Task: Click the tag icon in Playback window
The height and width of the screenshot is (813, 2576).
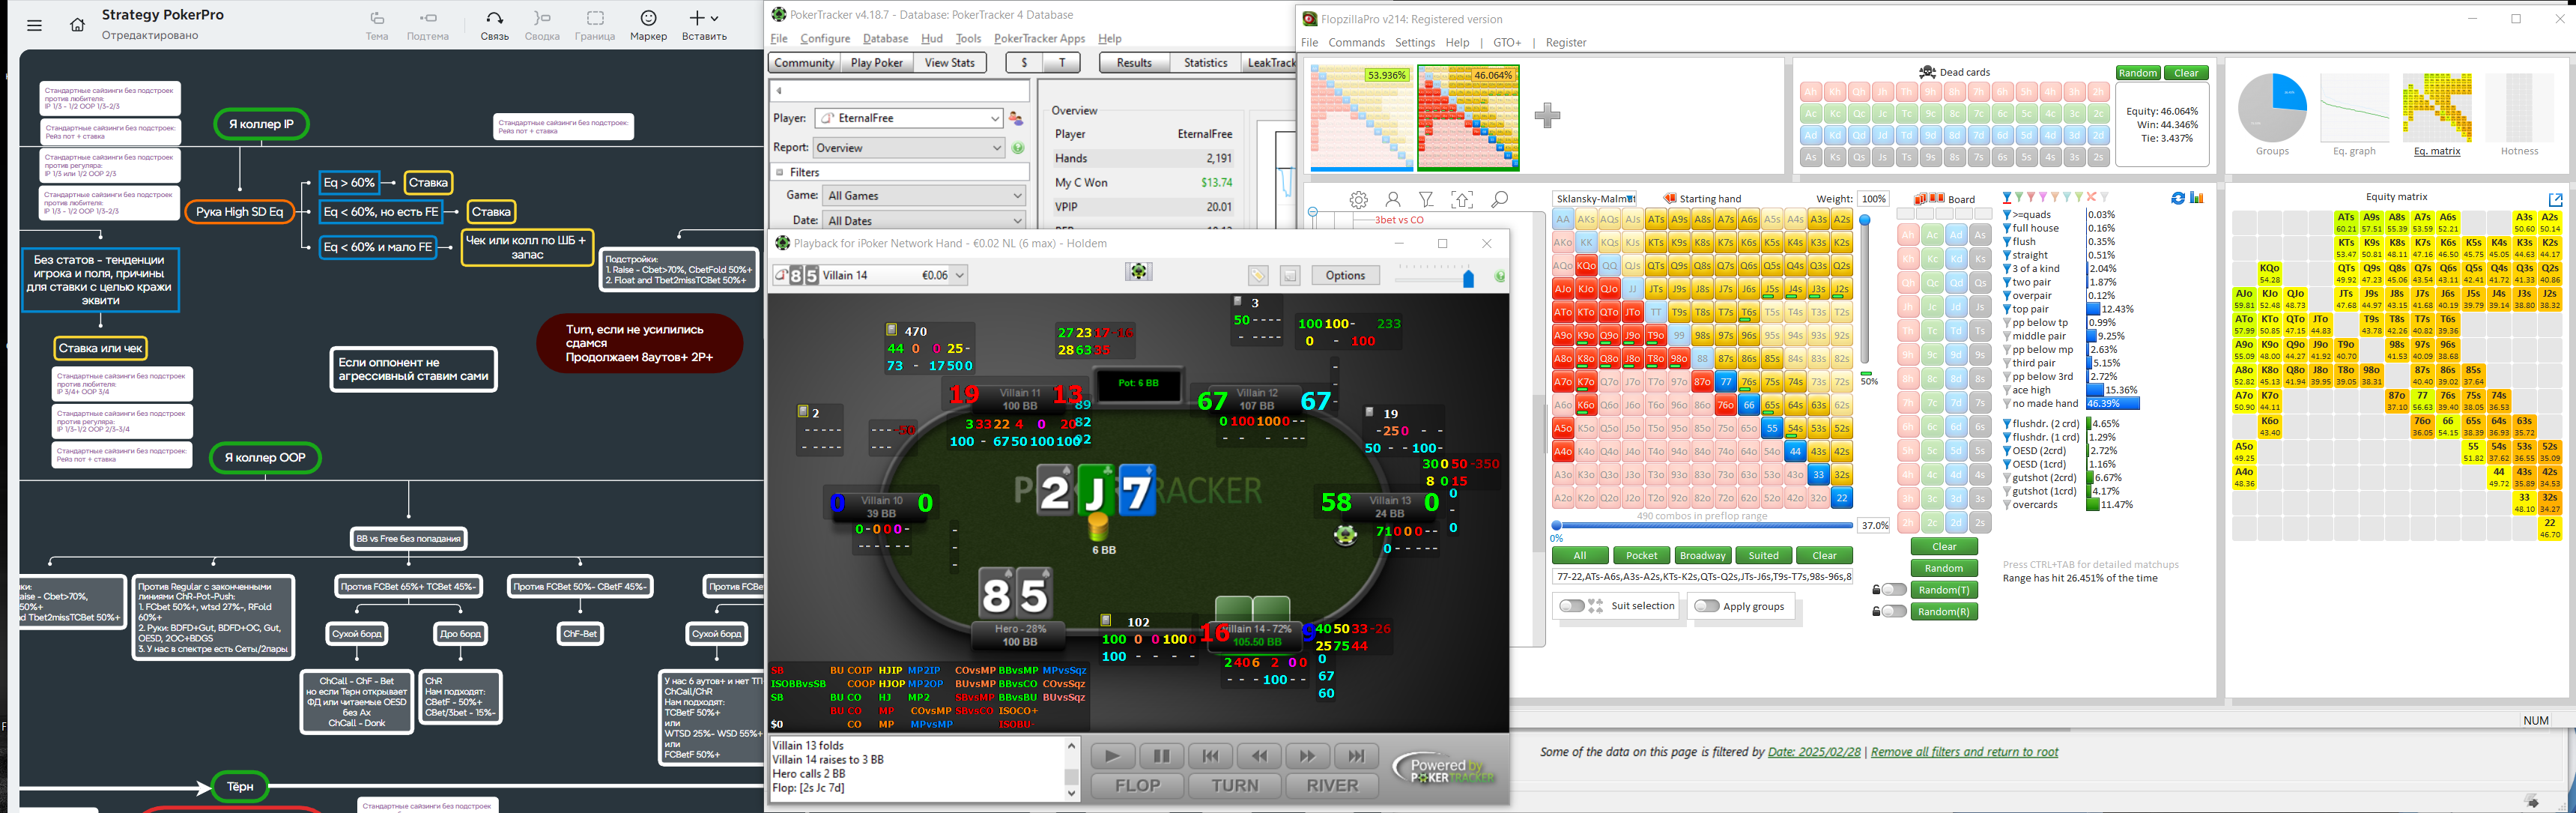Action: (x=1258, y=276)
